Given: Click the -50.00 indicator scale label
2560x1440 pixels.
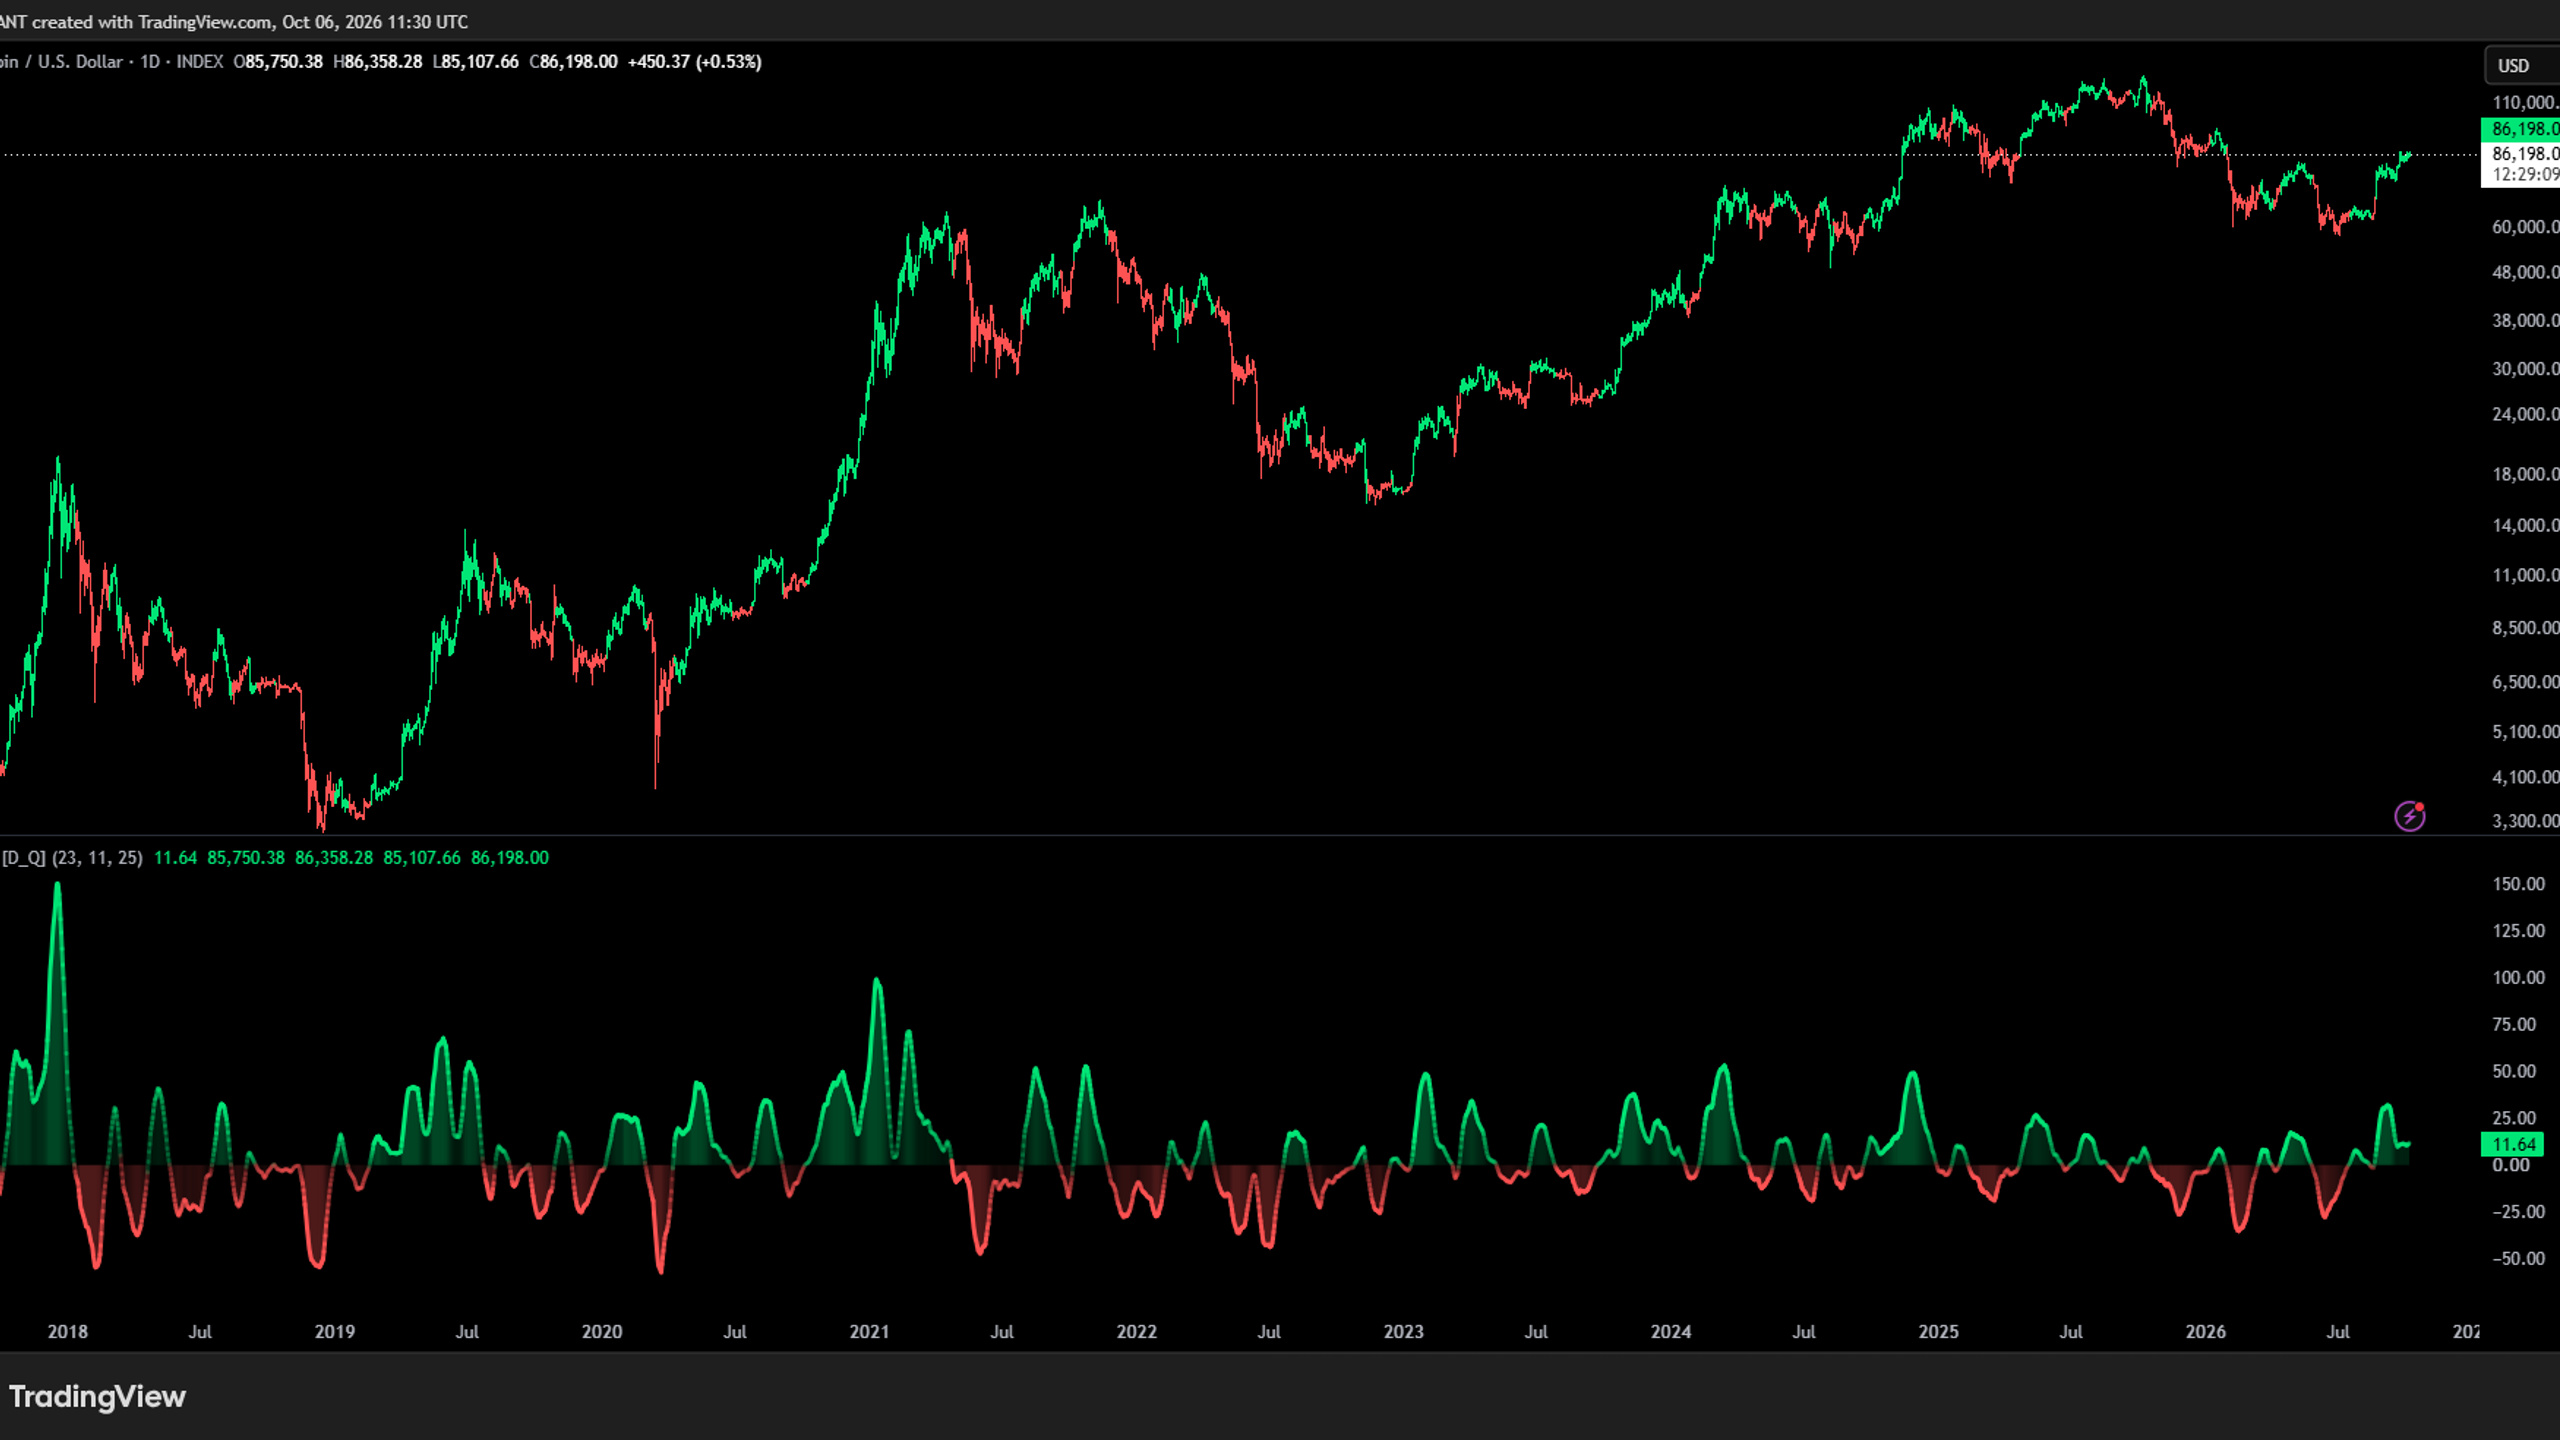Looking at the screenshot, I should [x=2519, y=1259].
